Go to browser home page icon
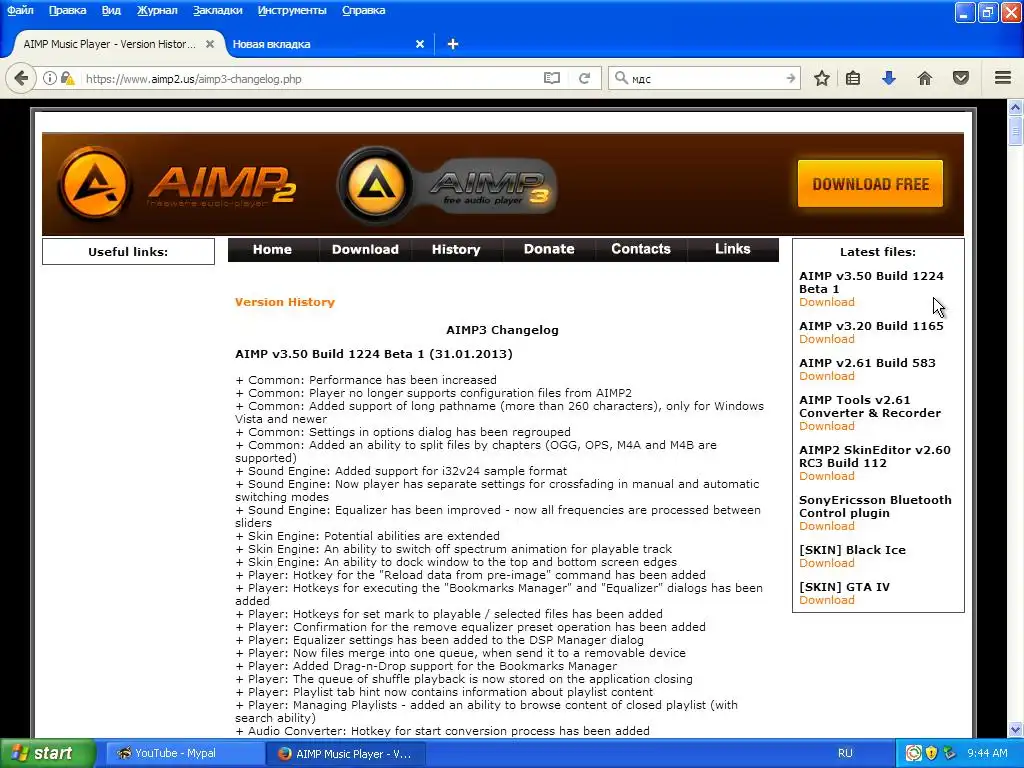This screenshot has height=768, width=1024. [x=925, y=78]
